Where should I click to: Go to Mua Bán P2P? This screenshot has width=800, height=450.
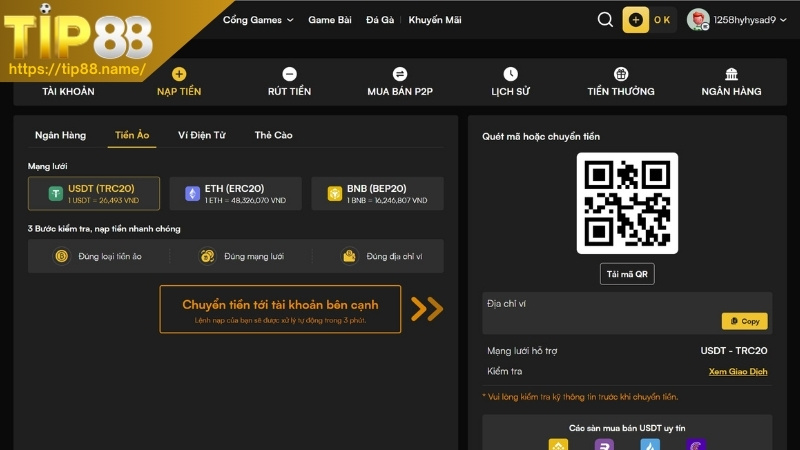400,82
